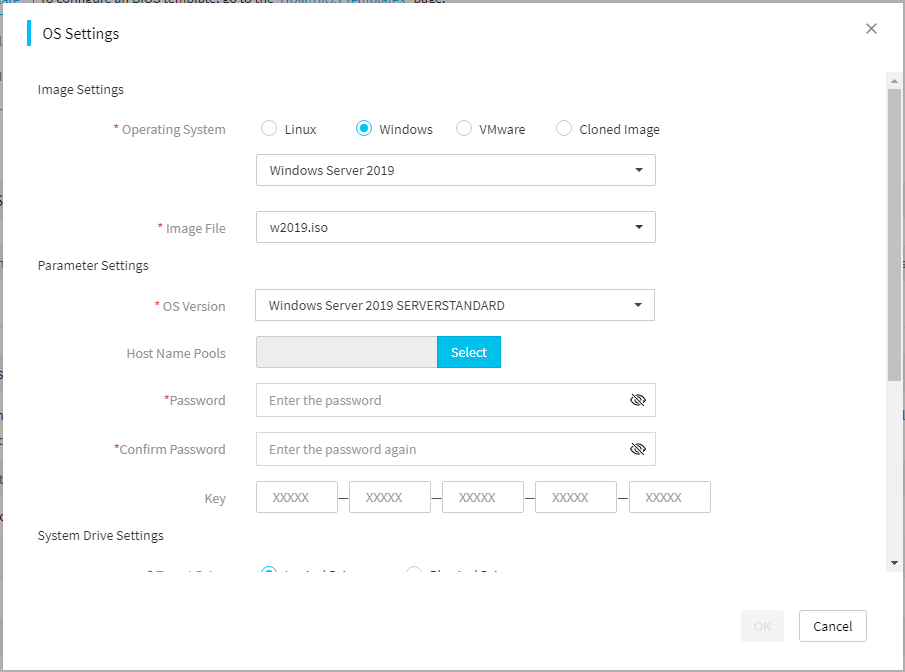The image size is (905, 672).
Task: Click the first Key segment field
Action: tap(297, 497)
